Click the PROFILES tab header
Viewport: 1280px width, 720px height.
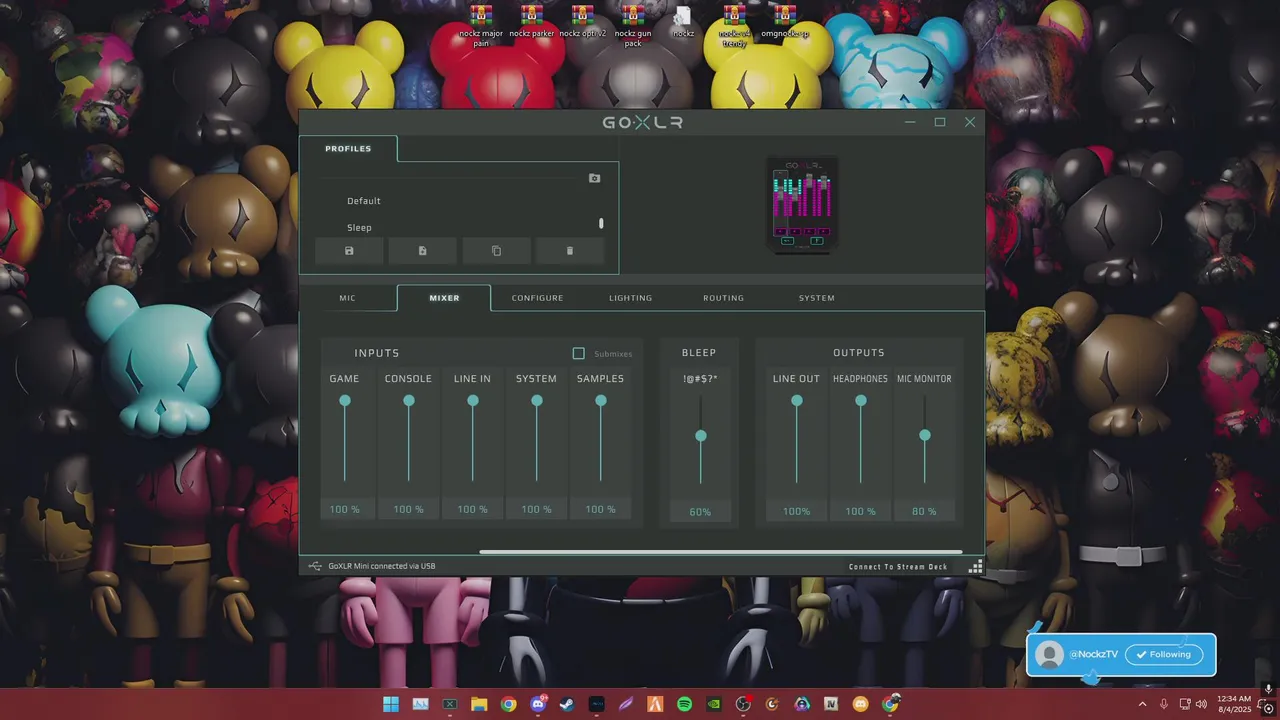coord(348,149)
